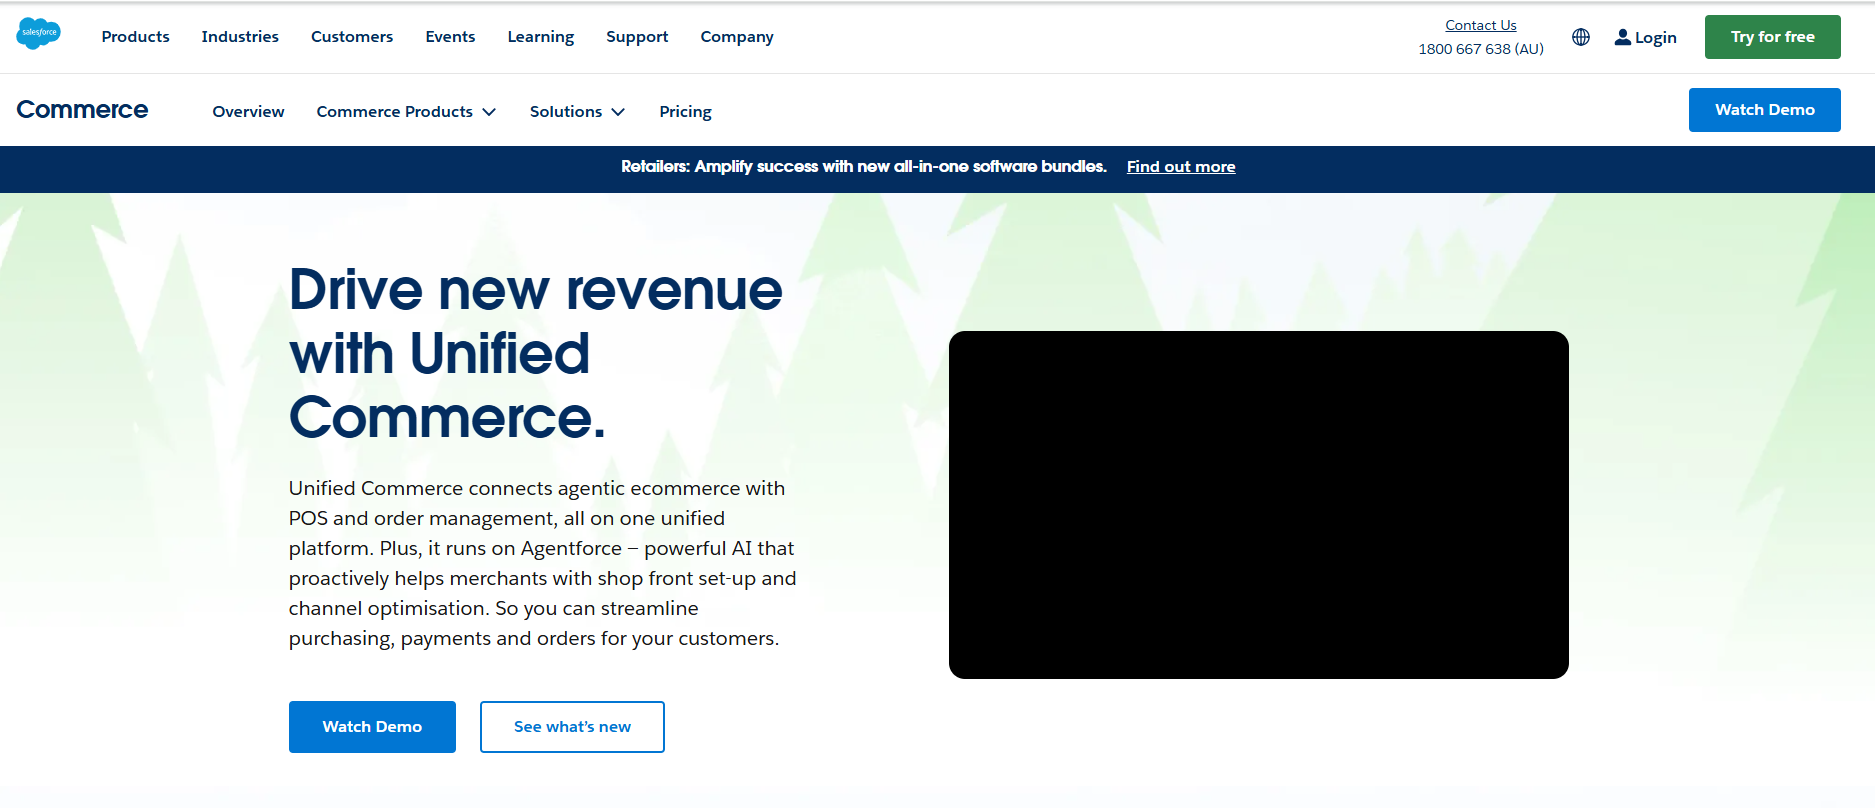The width and height of the screenshot is (1875, 808).
Task: Open the Industries menu
Action: [x=240, y=37]
